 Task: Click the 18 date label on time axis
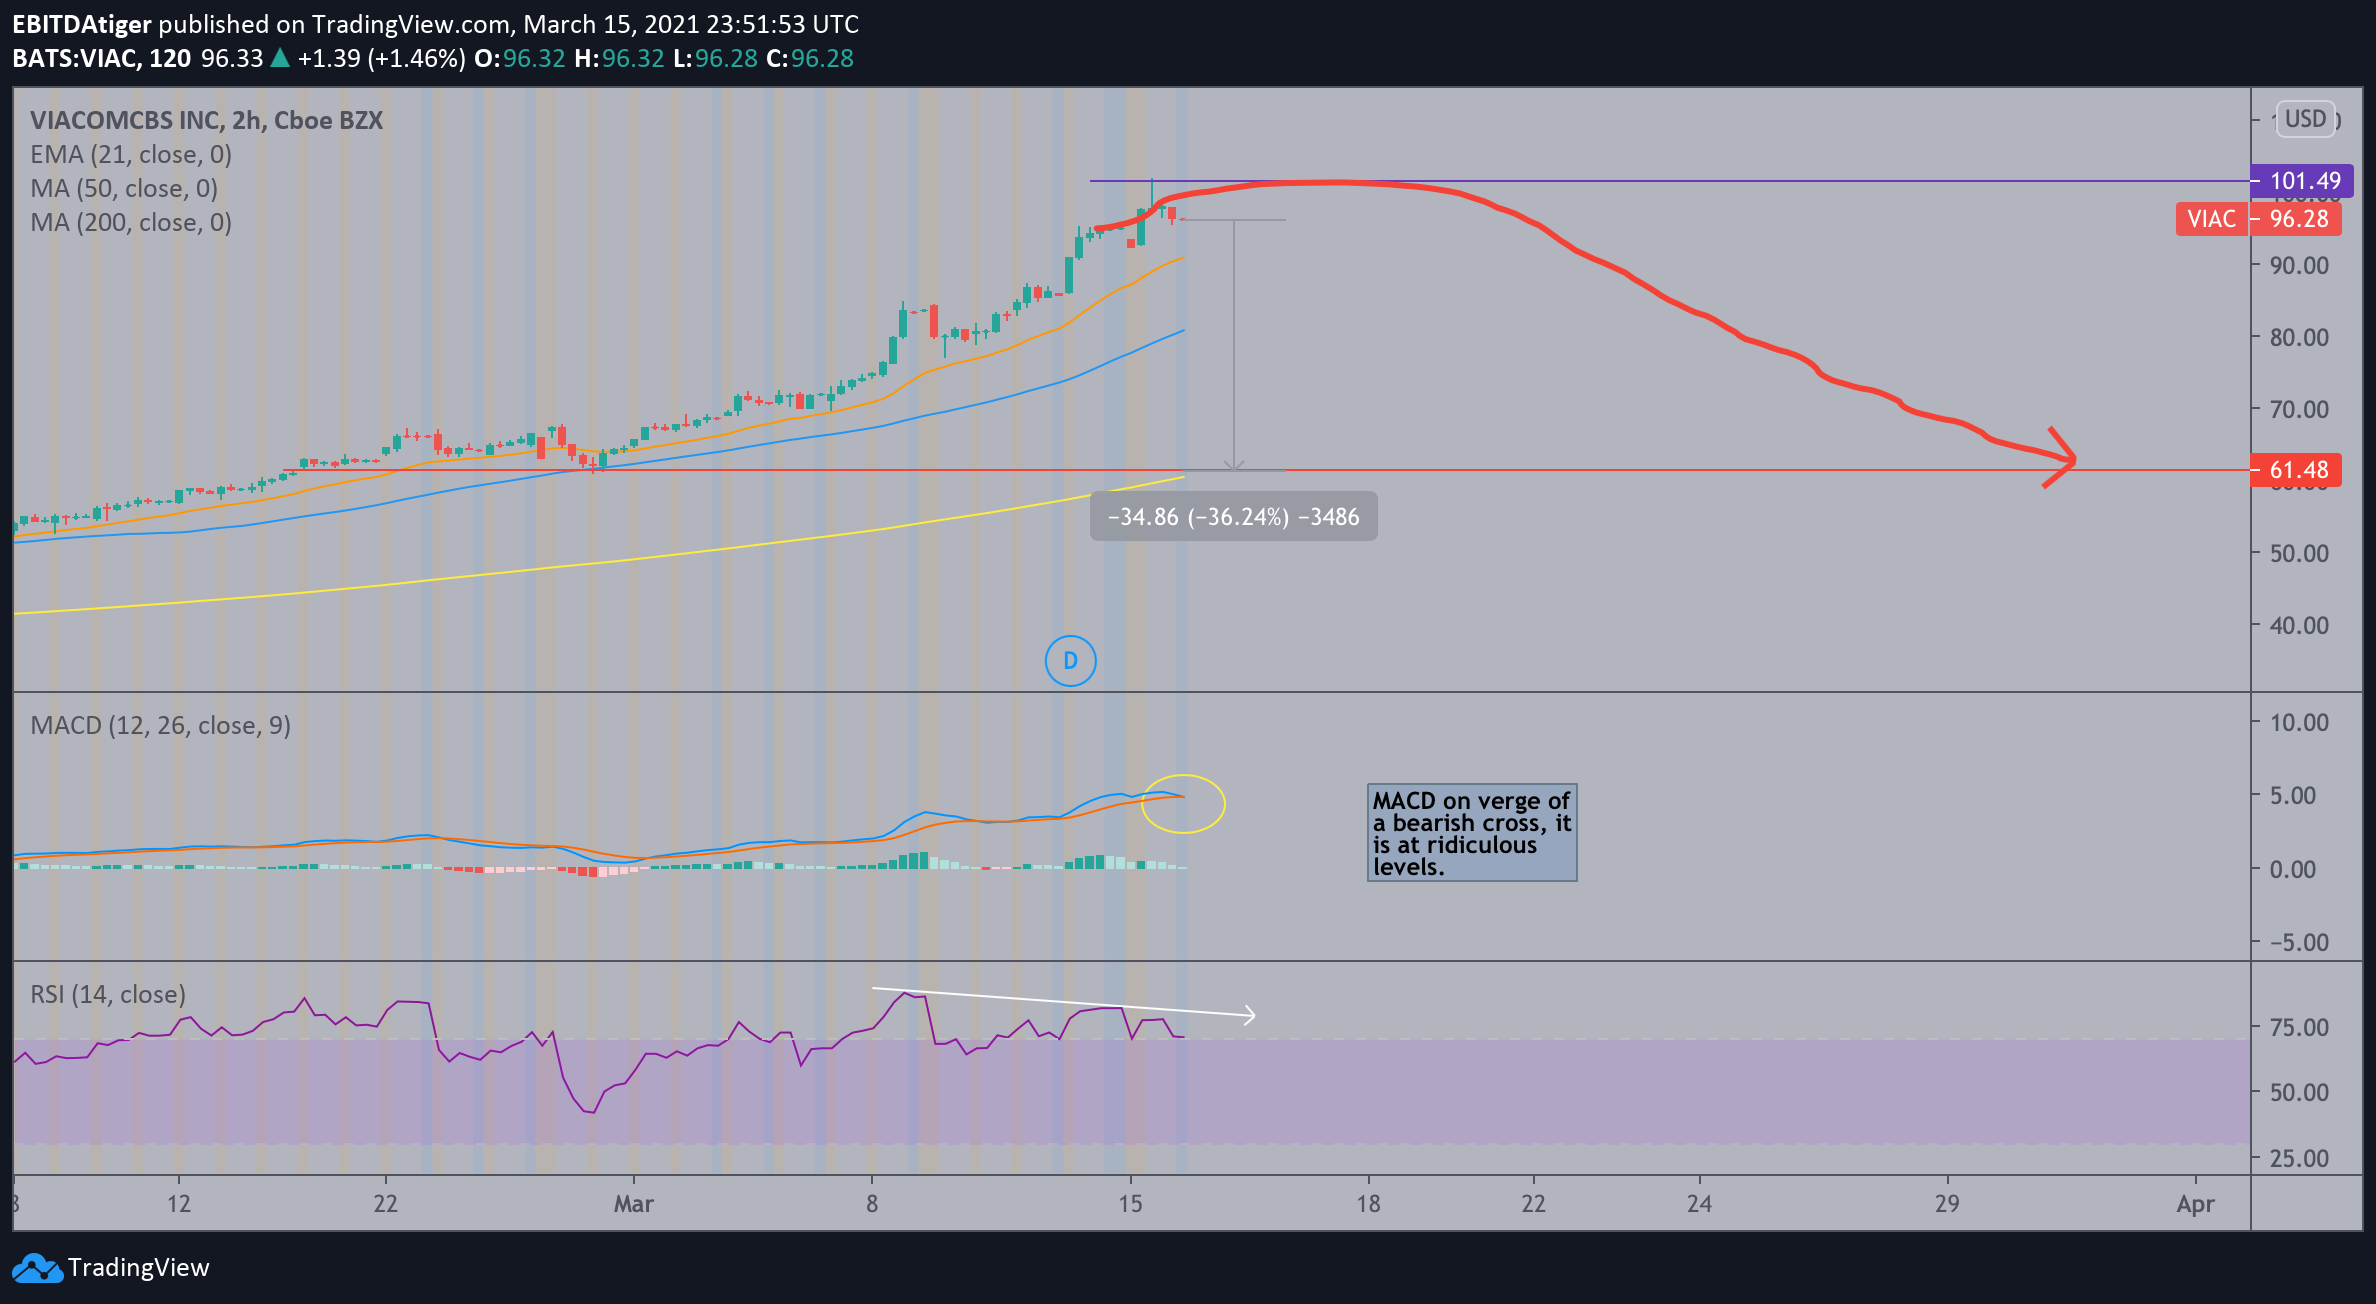pyautogui.click(x=1368, y=1204)
